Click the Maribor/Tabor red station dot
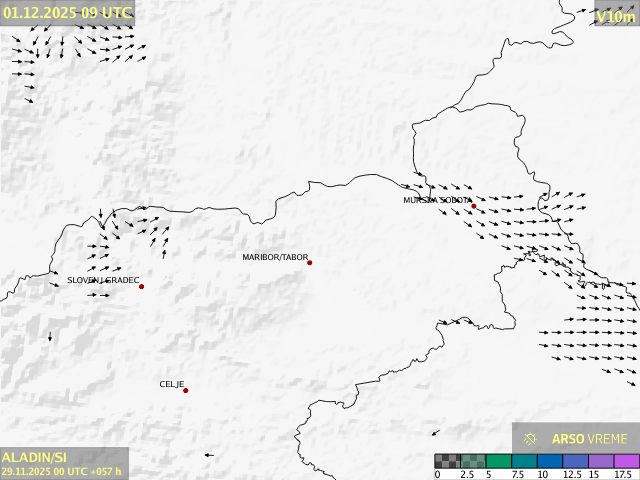Viewport: 640px width, 480px height. click(x=310, y=263)
